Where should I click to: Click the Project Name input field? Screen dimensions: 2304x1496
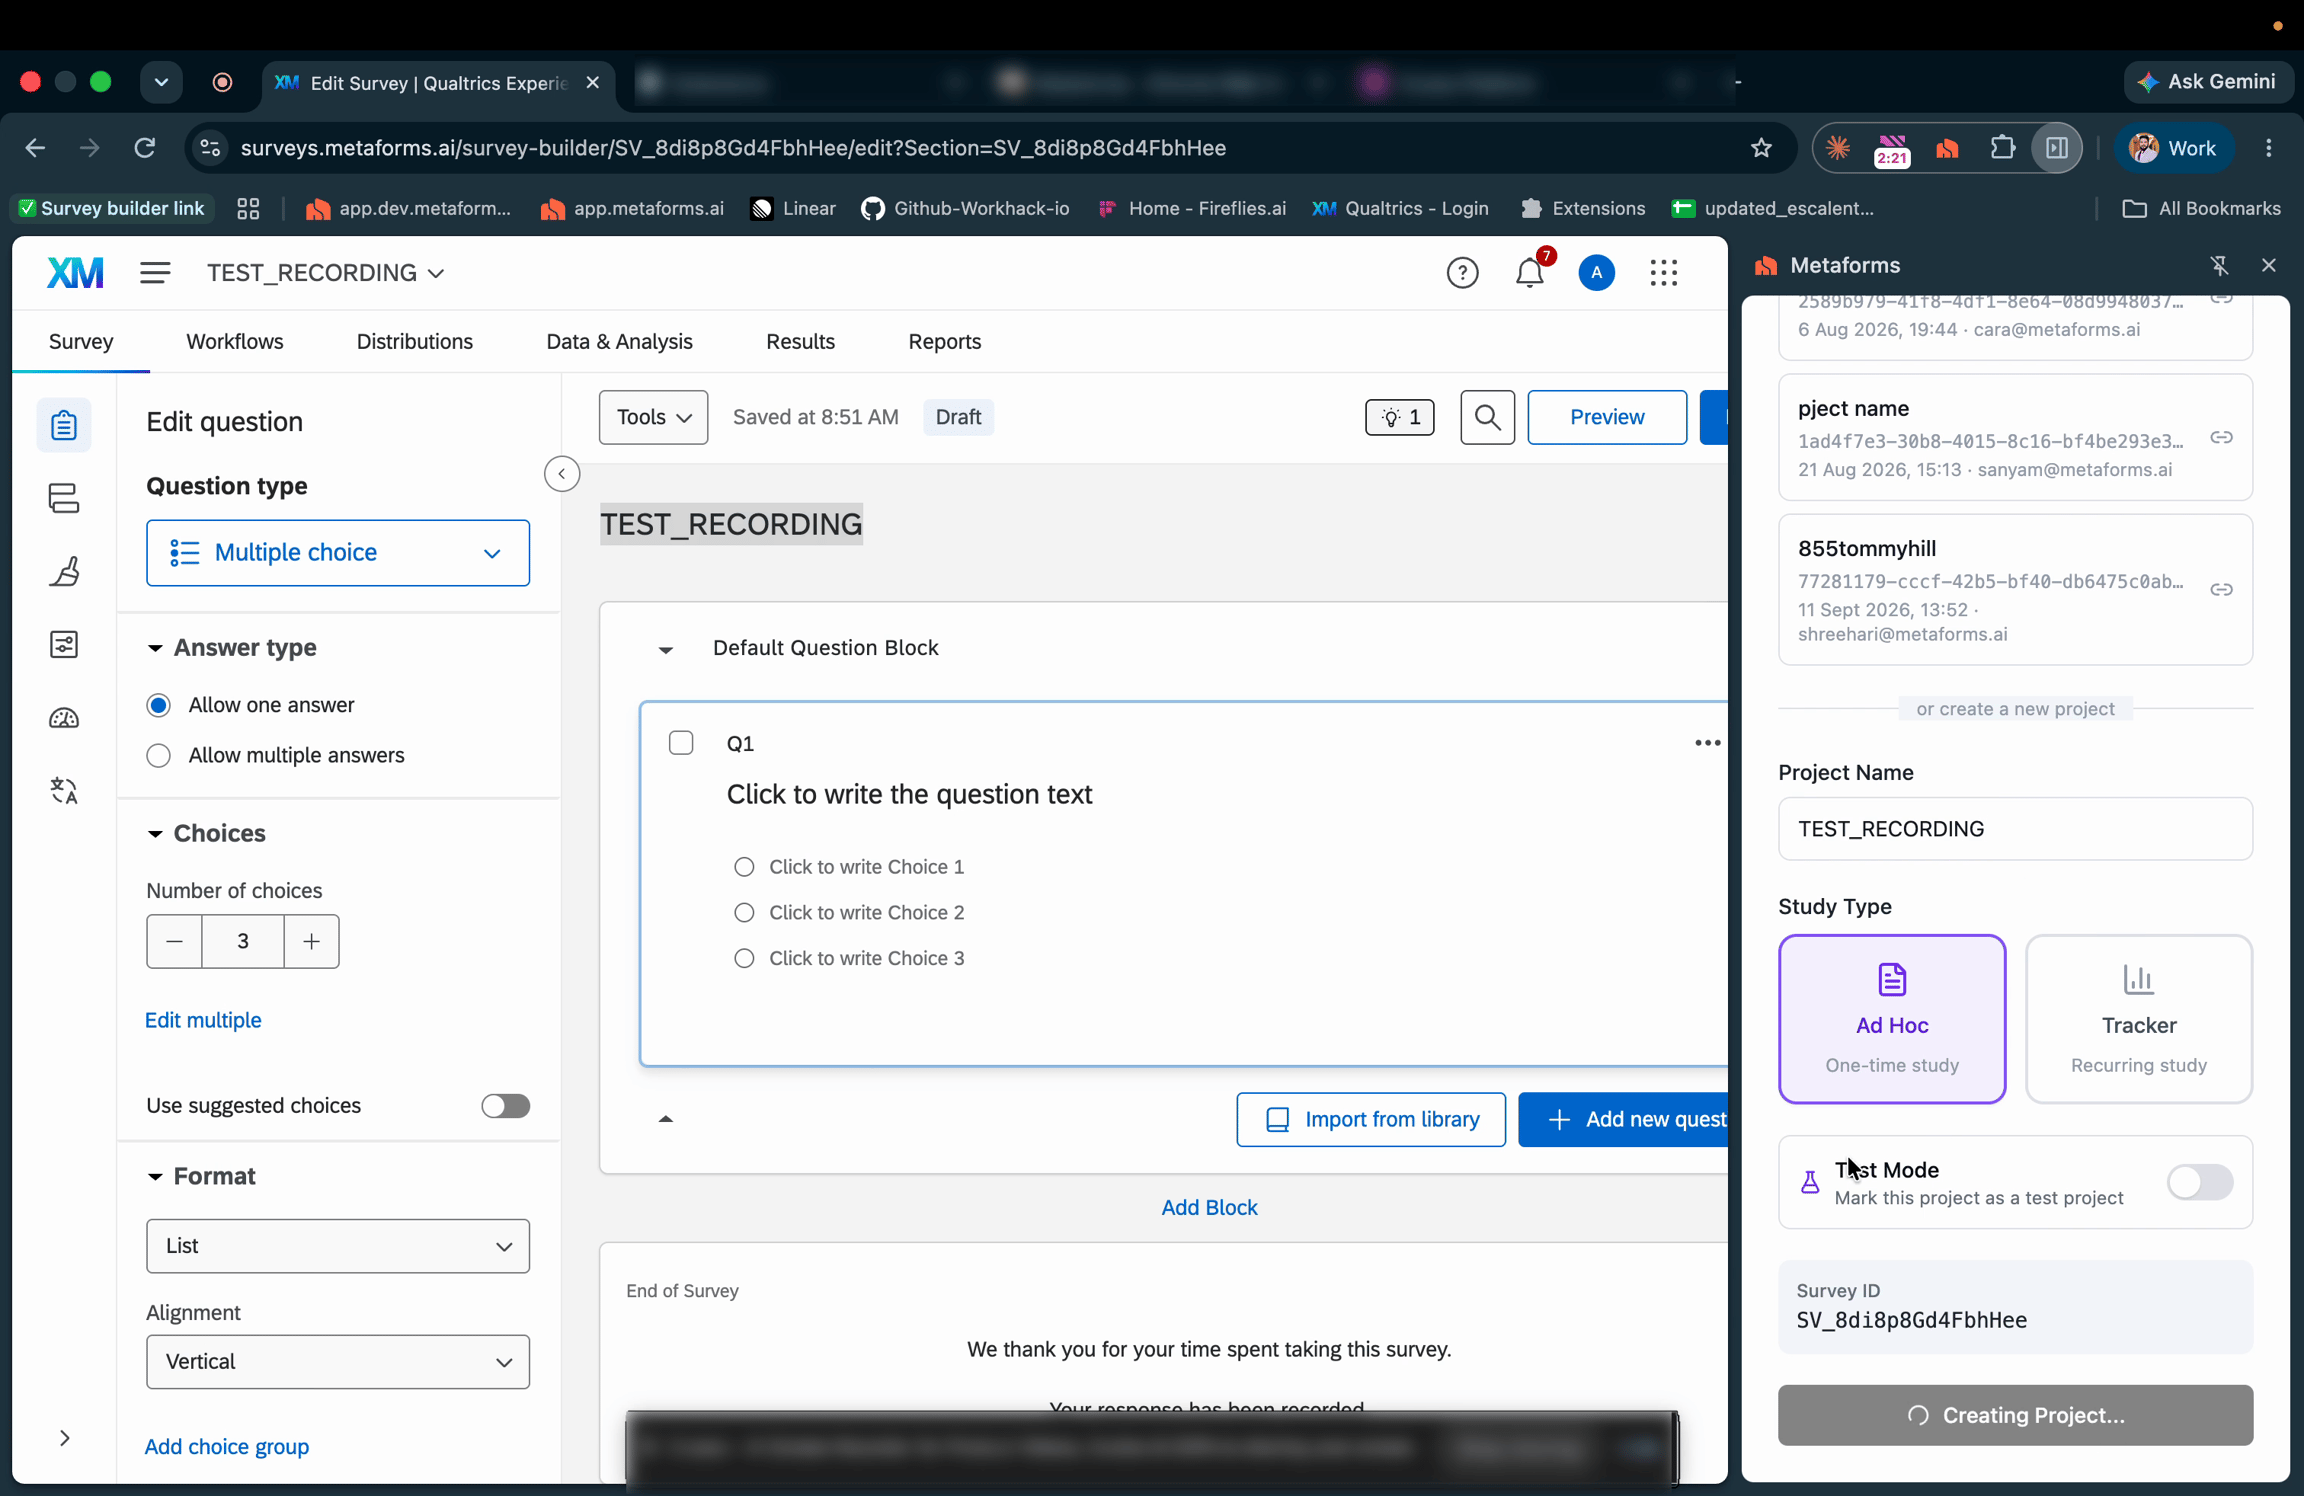coord(2014,829)
